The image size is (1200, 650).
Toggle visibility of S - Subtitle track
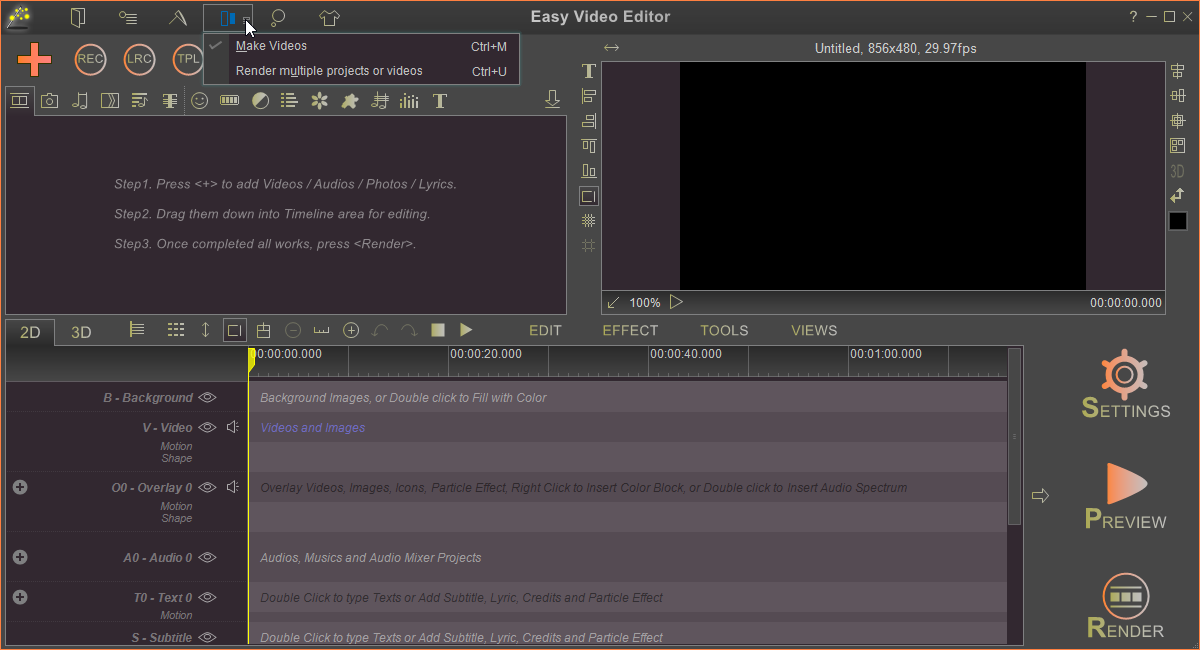pyautogui.click(x=207, y=637)
